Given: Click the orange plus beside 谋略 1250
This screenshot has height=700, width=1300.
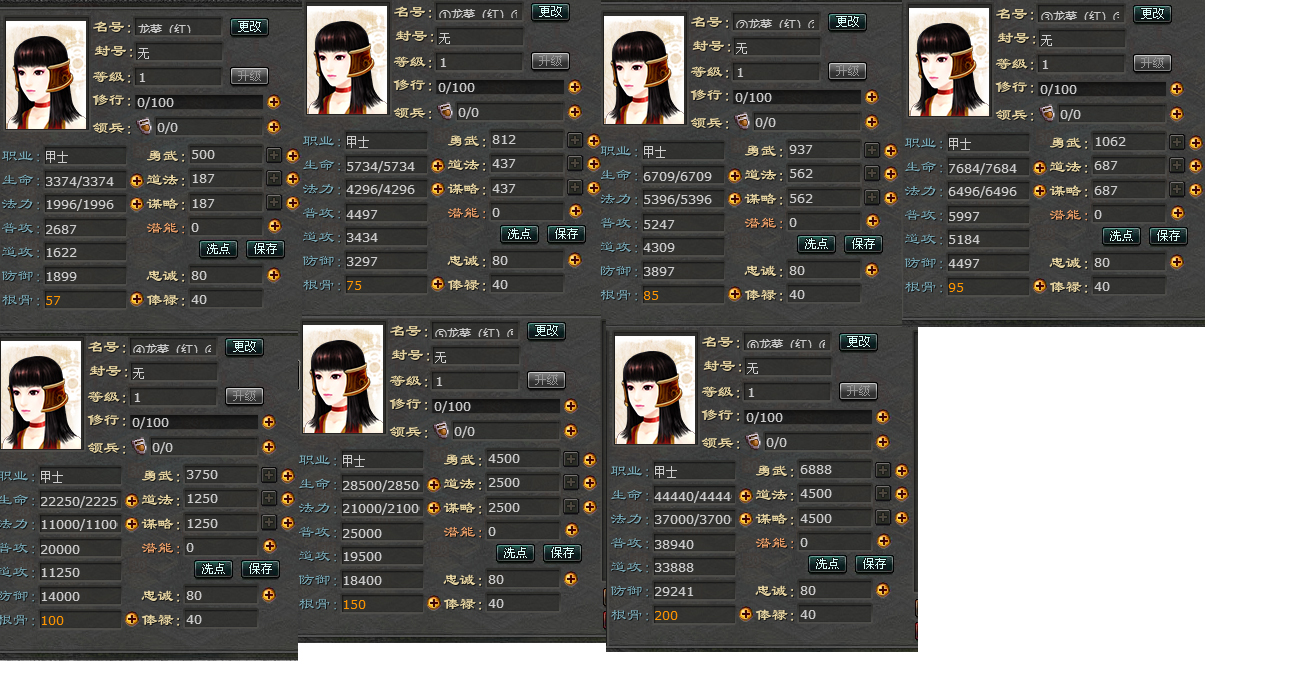Looking at the screenshot, I should point(287,523).
